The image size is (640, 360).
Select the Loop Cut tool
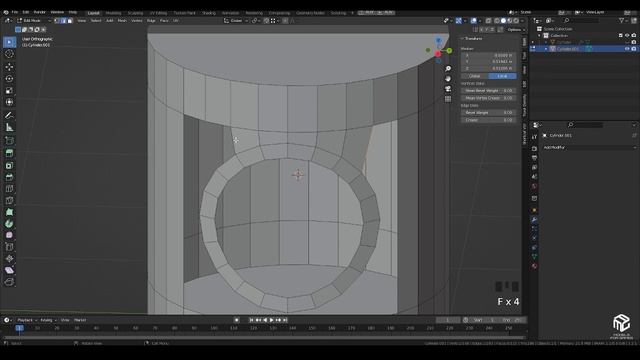coord(9,189)
